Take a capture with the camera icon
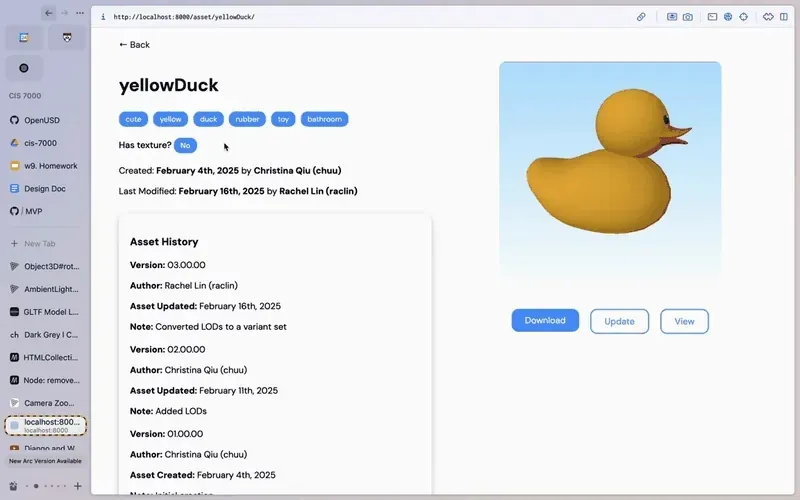 point(688,17)
